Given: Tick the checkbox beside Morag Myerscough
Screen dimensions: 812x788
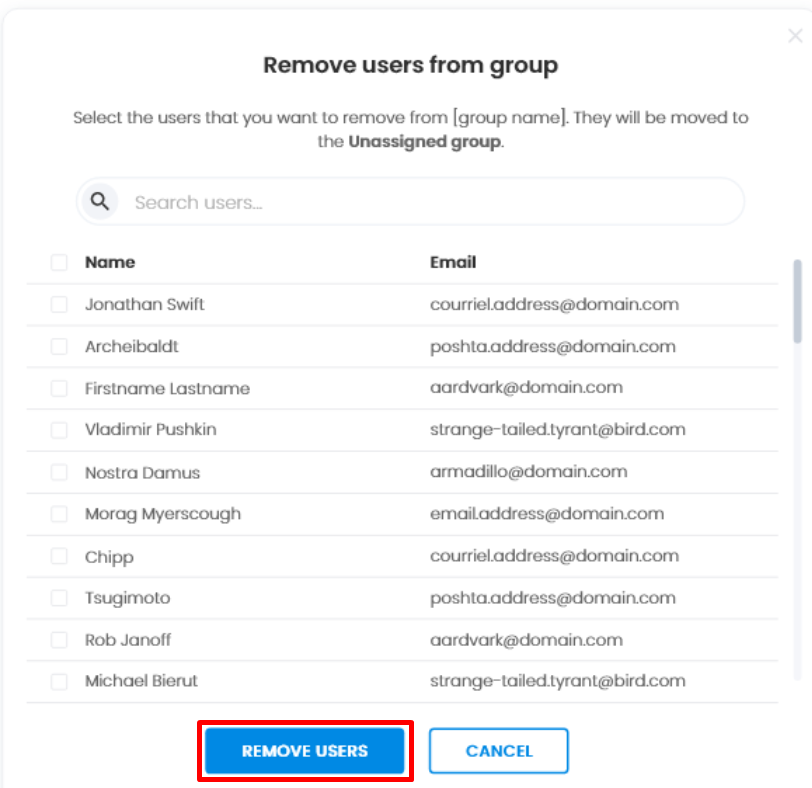Looking at the screenshot, I should coord(58,514).
